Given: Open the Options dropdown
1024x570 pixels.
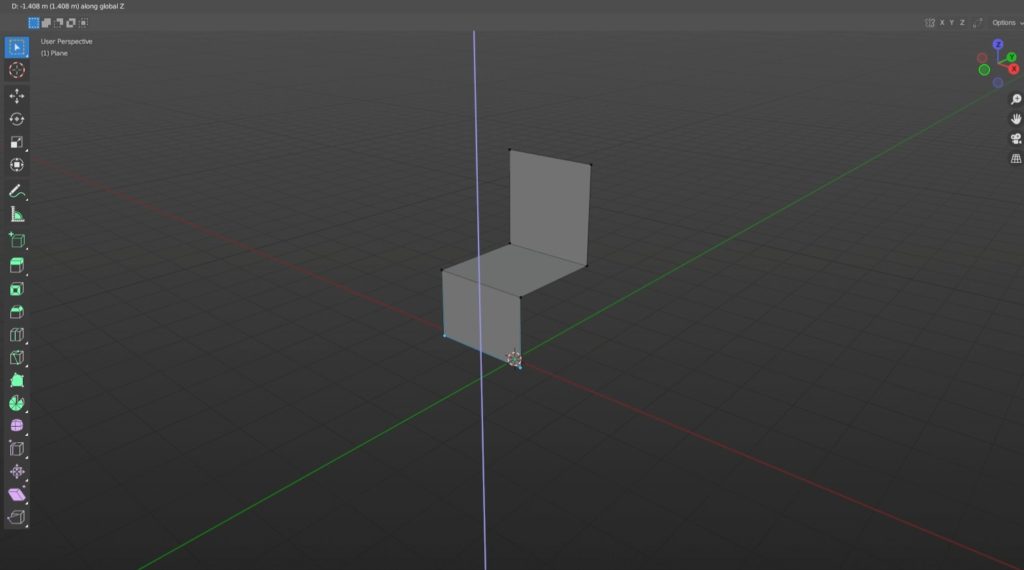Looking at the screenshot, I should (1006, 22).
